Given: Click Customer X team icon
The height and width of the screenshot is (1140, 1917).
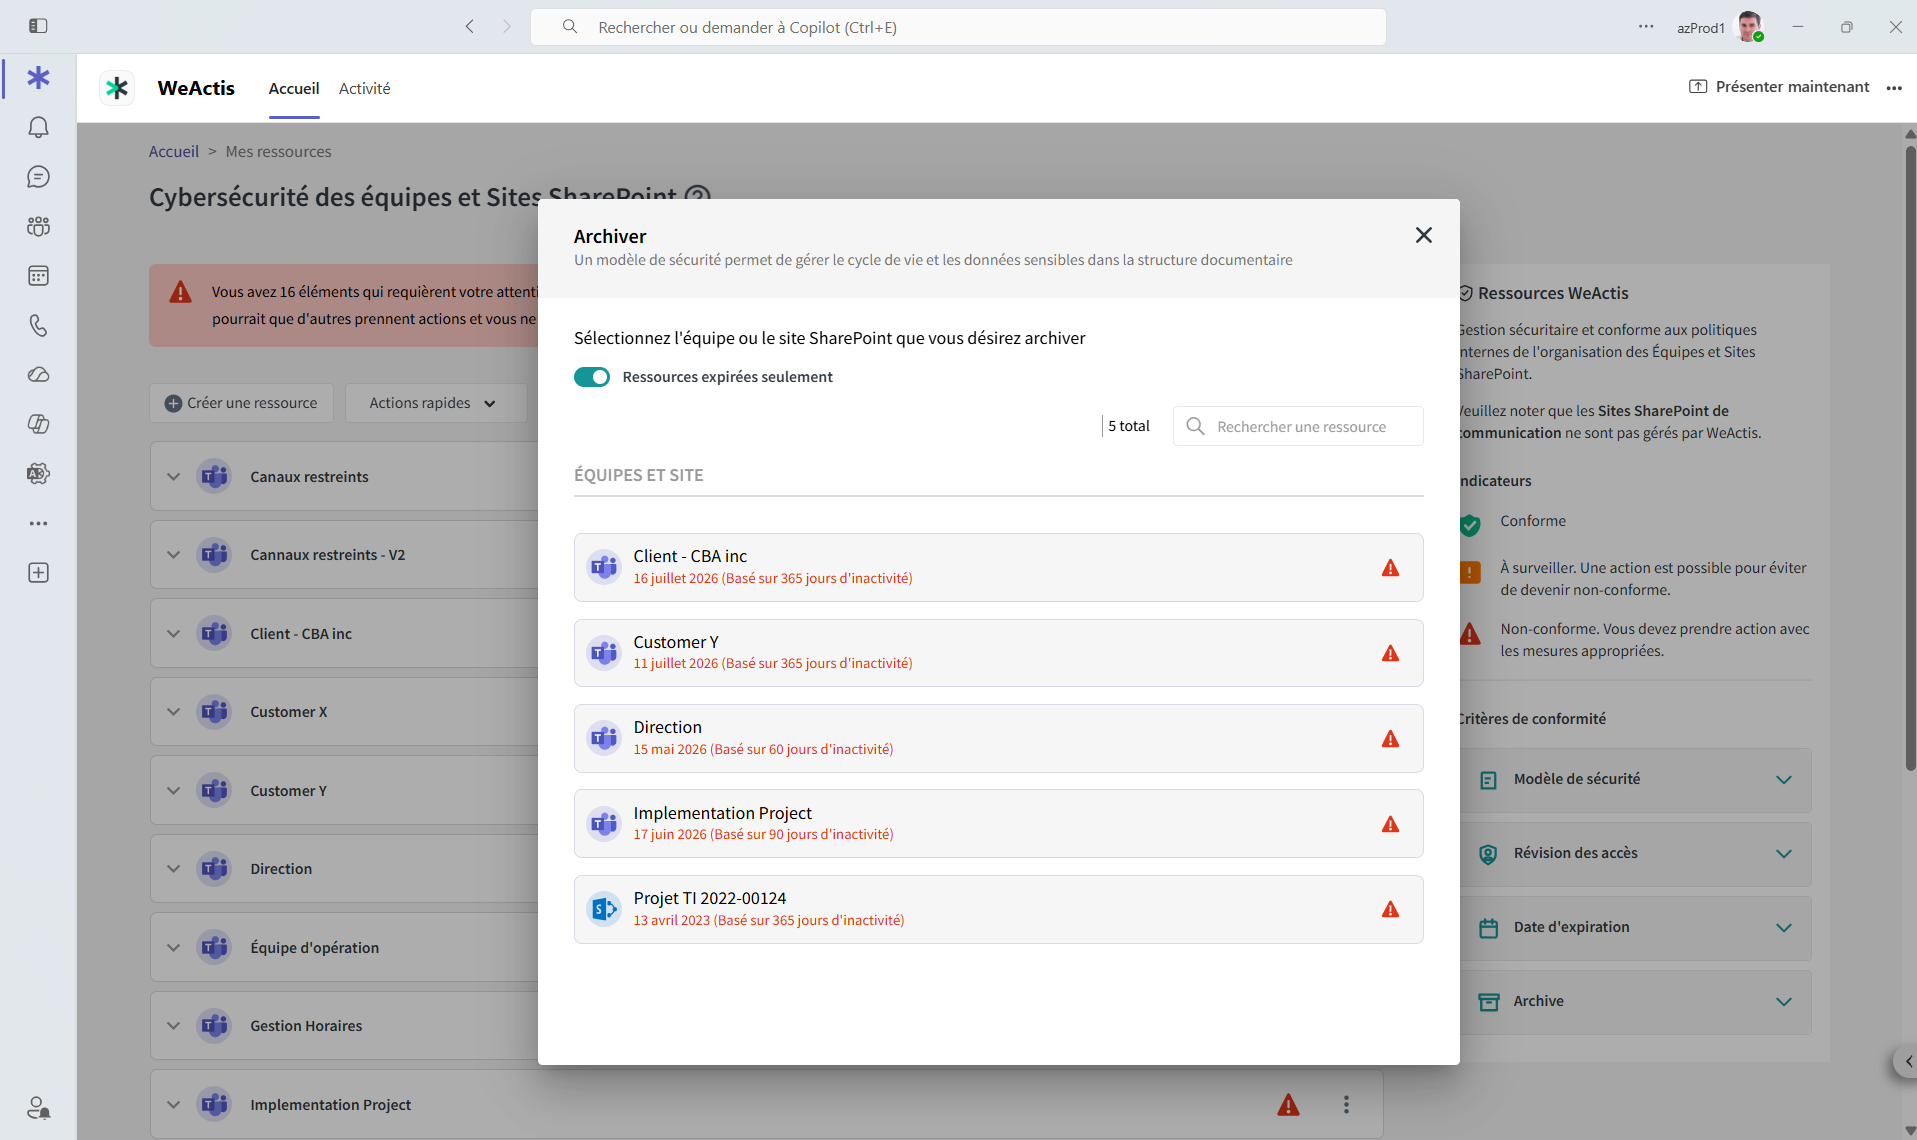Looking at the screenshot, I should [x=214, y=712].
